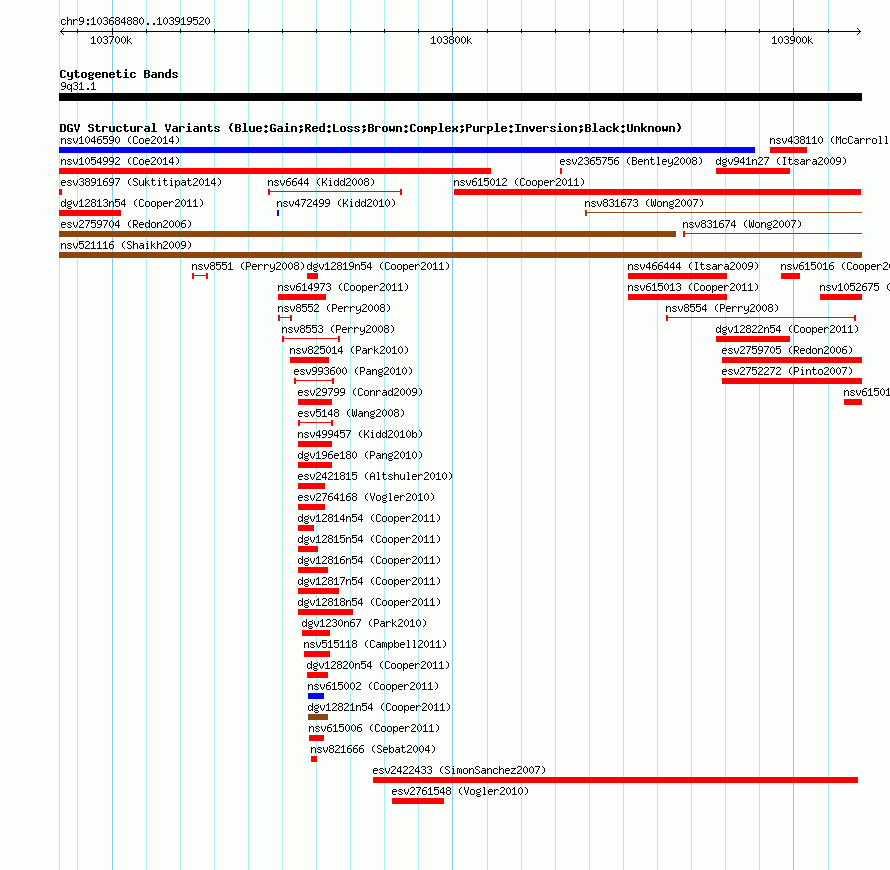Viewport: 890px width, 870px height.
Task: Click the 103900k ruler tick label
Action: (x=792, y=40)
